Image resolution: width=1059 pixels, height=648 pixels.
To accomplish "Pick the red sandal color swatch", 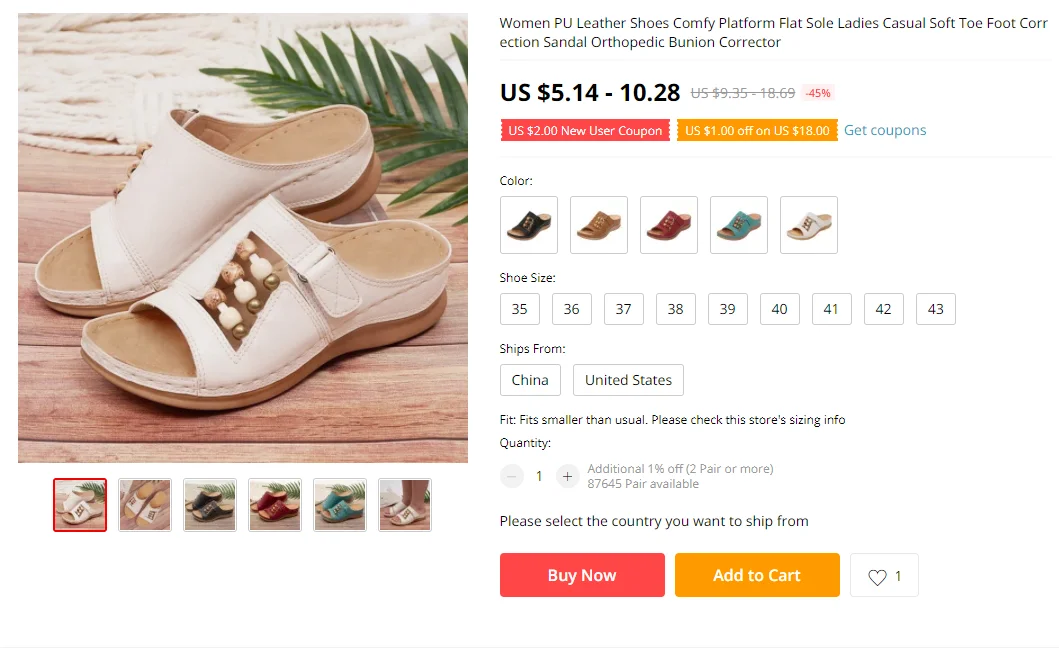I will (669, 225).
